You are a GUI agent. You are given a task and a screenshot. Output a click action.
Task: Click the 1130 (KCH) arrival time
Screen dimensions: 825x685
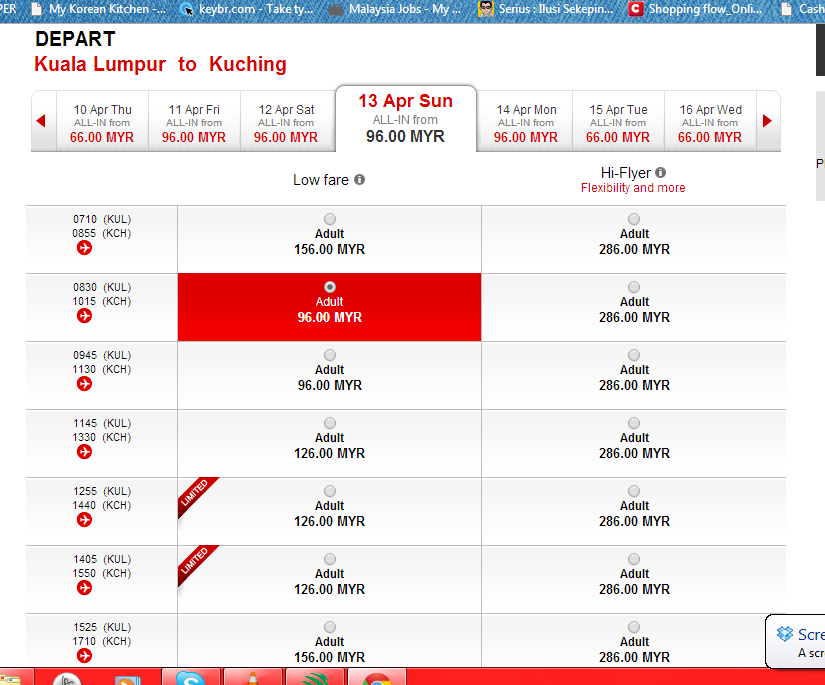click(x=102, y=369)
